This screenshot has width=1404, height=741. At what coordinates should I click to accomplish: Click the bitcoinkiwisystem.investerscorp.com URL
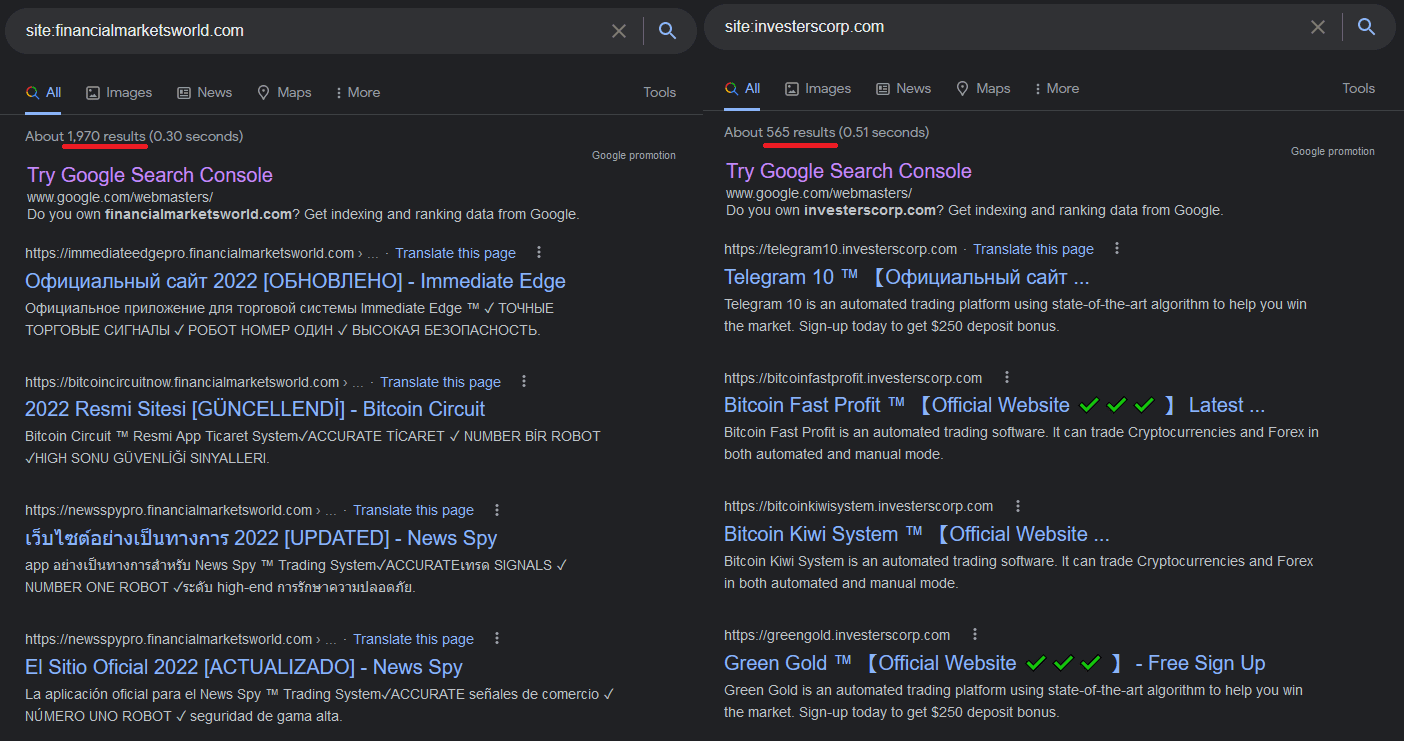[858, 506]
